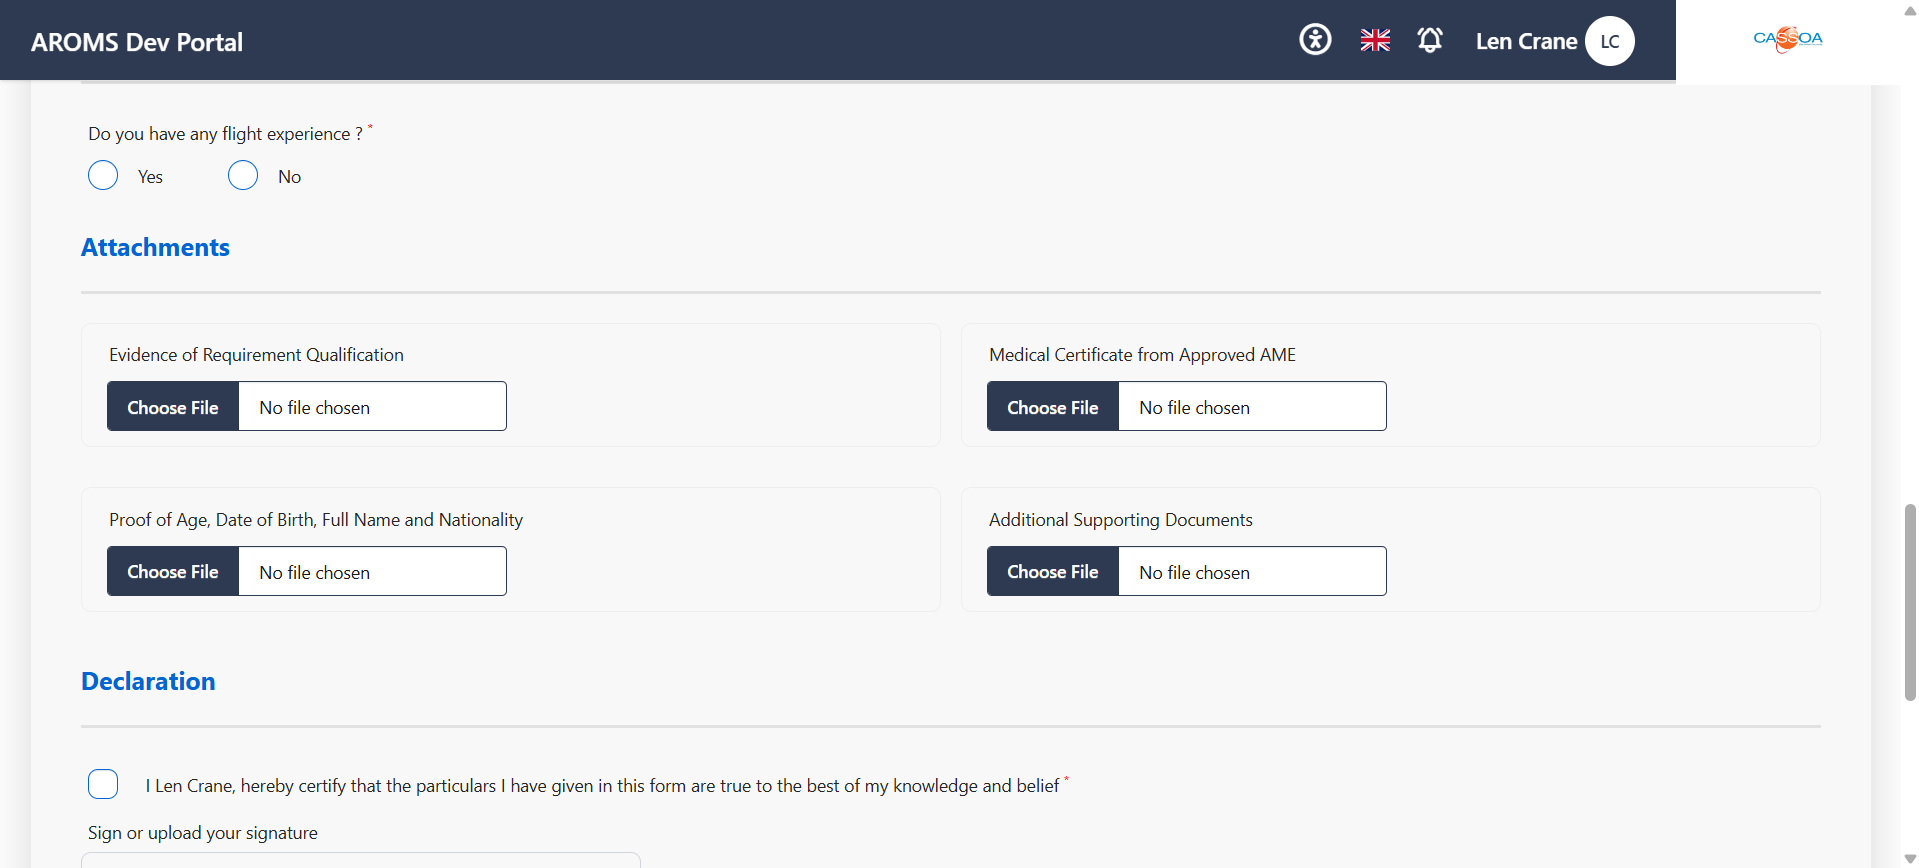Click 'No file chosen' under Proof of Age
1919x868 pixels.
314,572
